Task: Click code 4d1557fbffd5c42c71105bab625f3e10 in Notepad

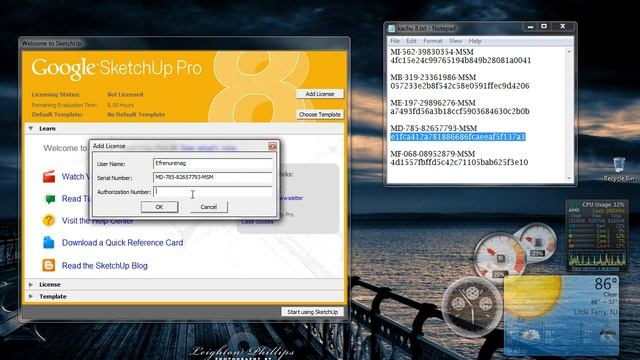Action: click(x=459, y=162)
